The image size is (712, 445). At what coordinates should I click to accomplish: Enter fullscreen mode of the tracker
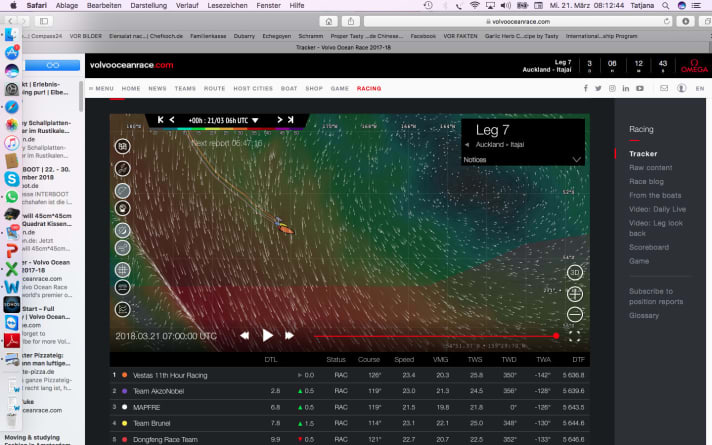click(x=574, y=336)
